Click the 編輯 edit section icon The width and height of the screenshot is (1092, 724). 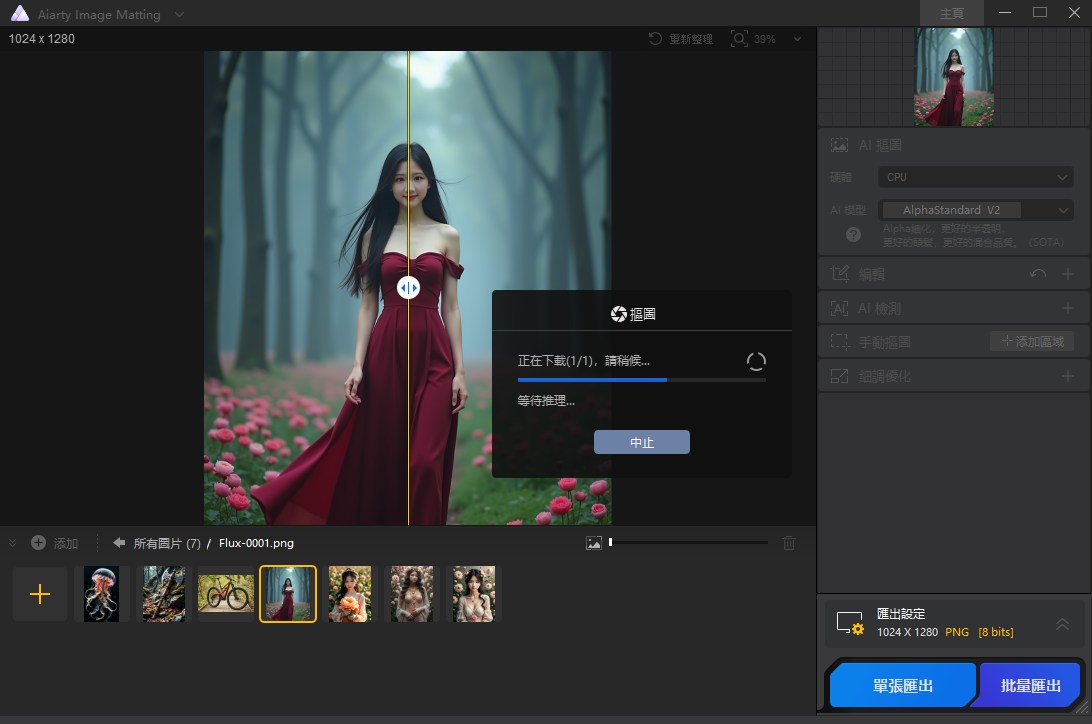[840, 274]
